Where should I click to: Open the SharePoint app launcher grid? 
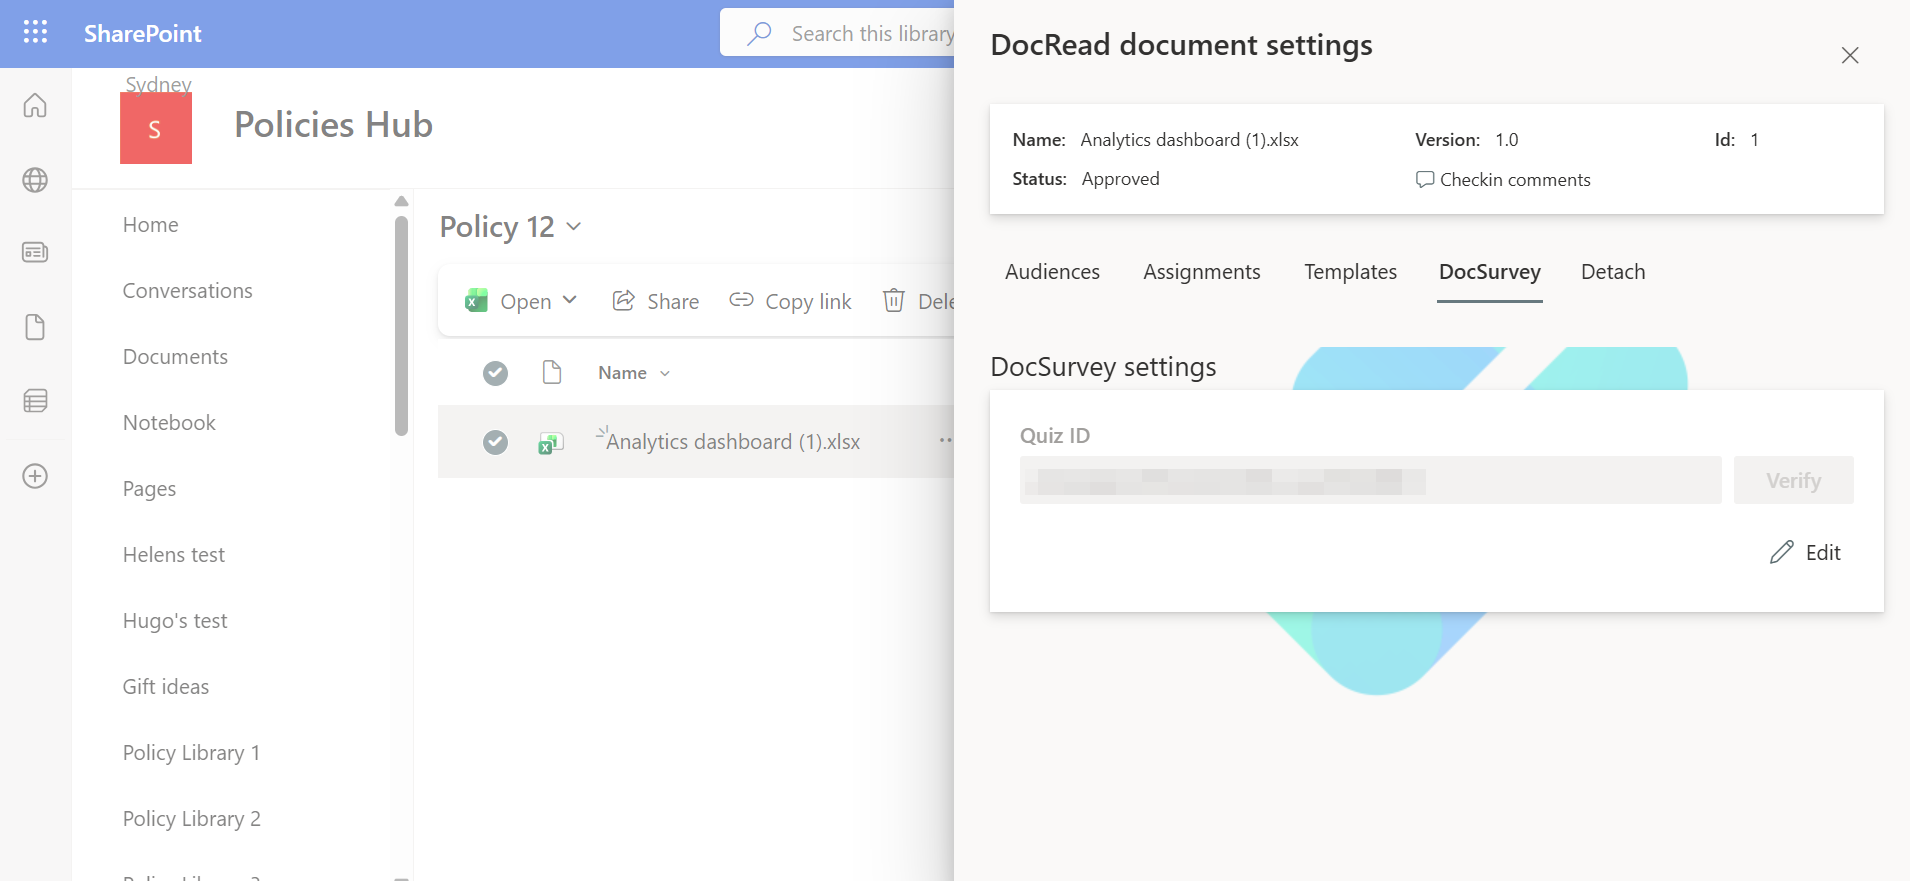(35, 32)
